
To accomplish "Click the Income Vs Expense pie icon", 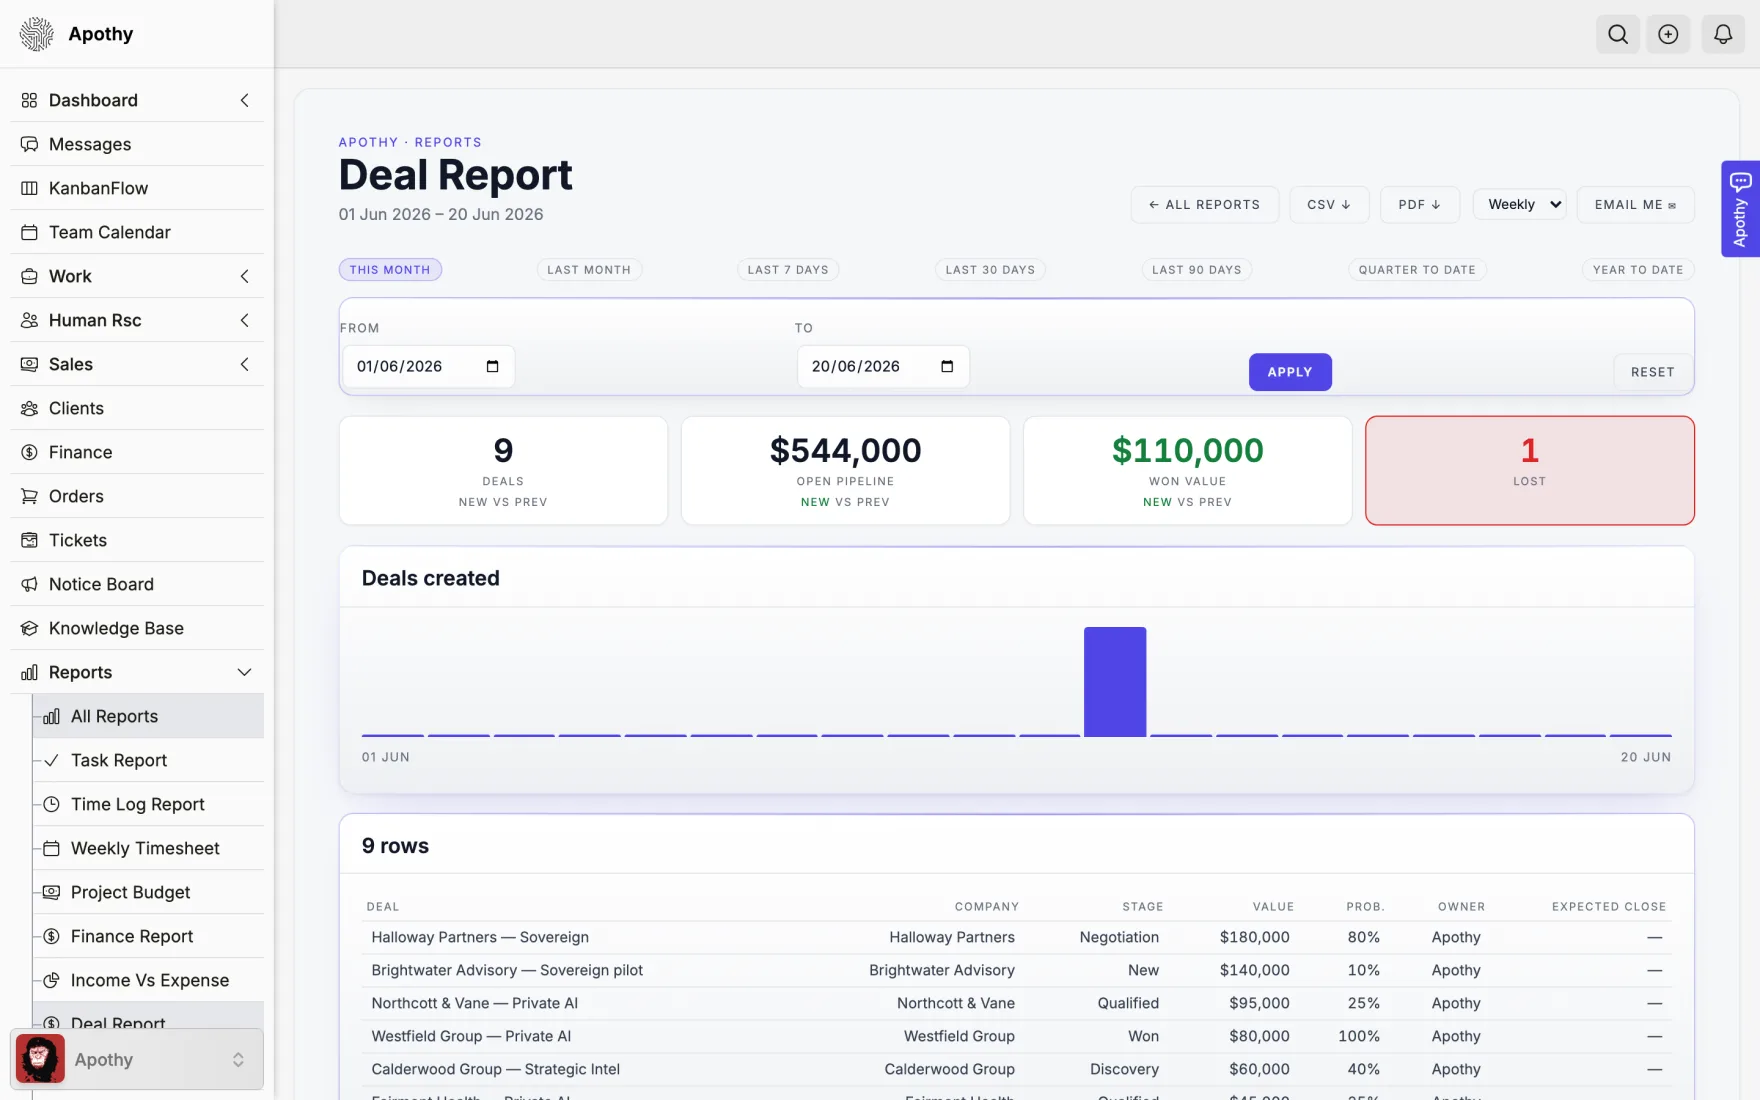I will [x=51, y=980].
